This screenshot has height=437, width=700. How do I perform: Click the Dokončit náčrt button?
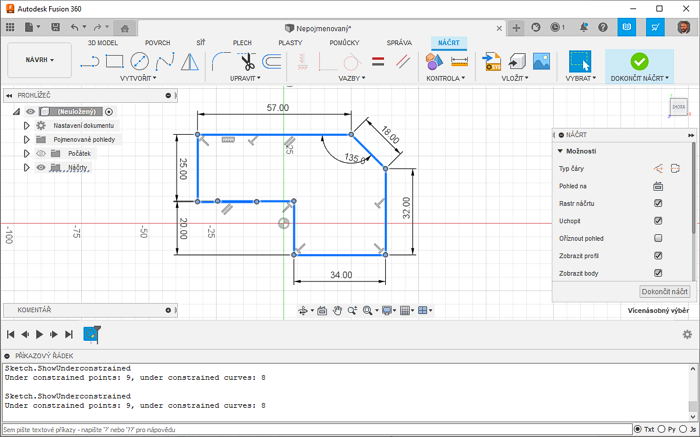point(665,291)
